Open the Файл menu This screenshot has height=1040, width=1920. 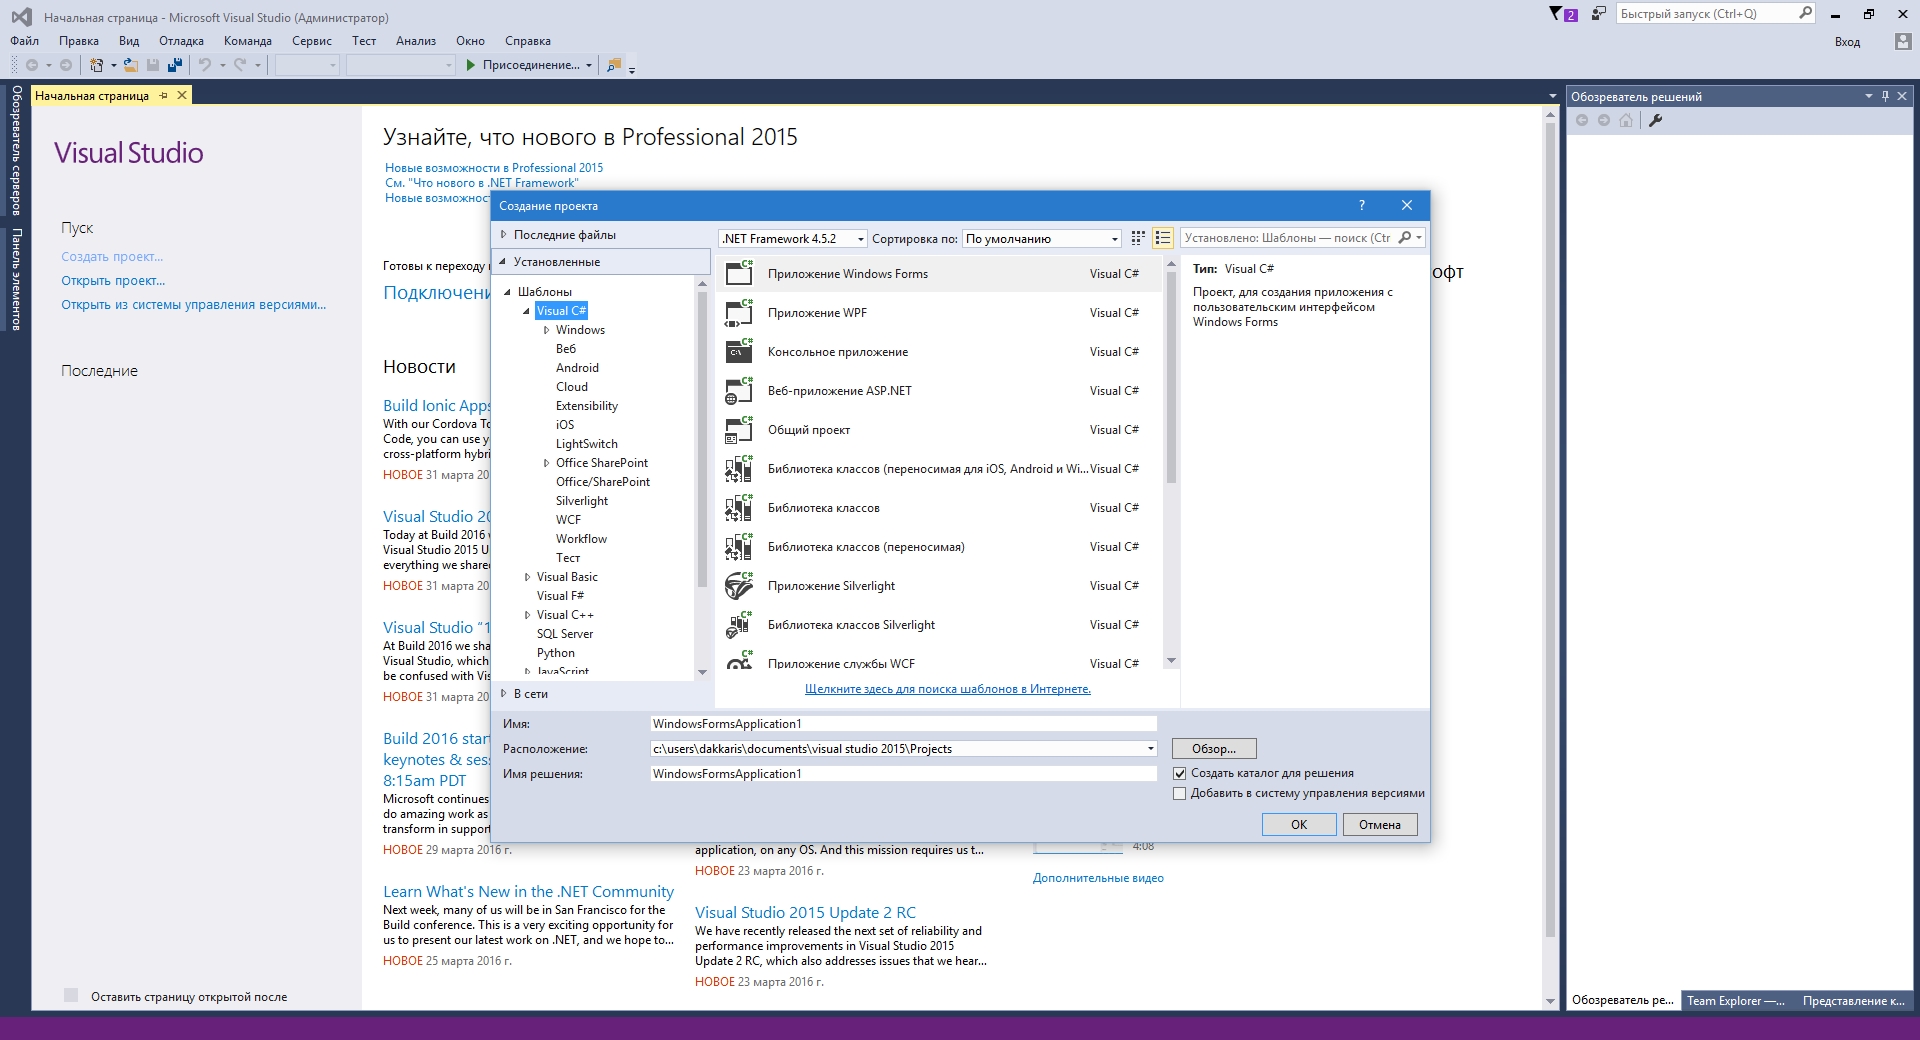[25, 41]
